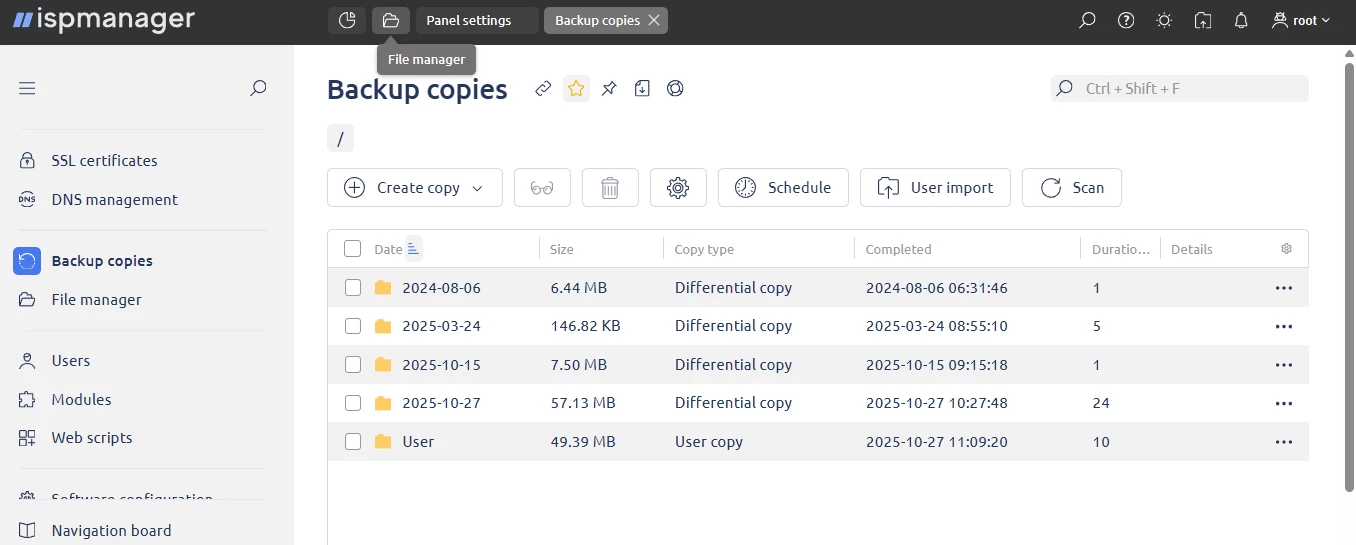Sort by Completed column header
This screenshot has height=545, width=1356.
(x=898, y=249)
